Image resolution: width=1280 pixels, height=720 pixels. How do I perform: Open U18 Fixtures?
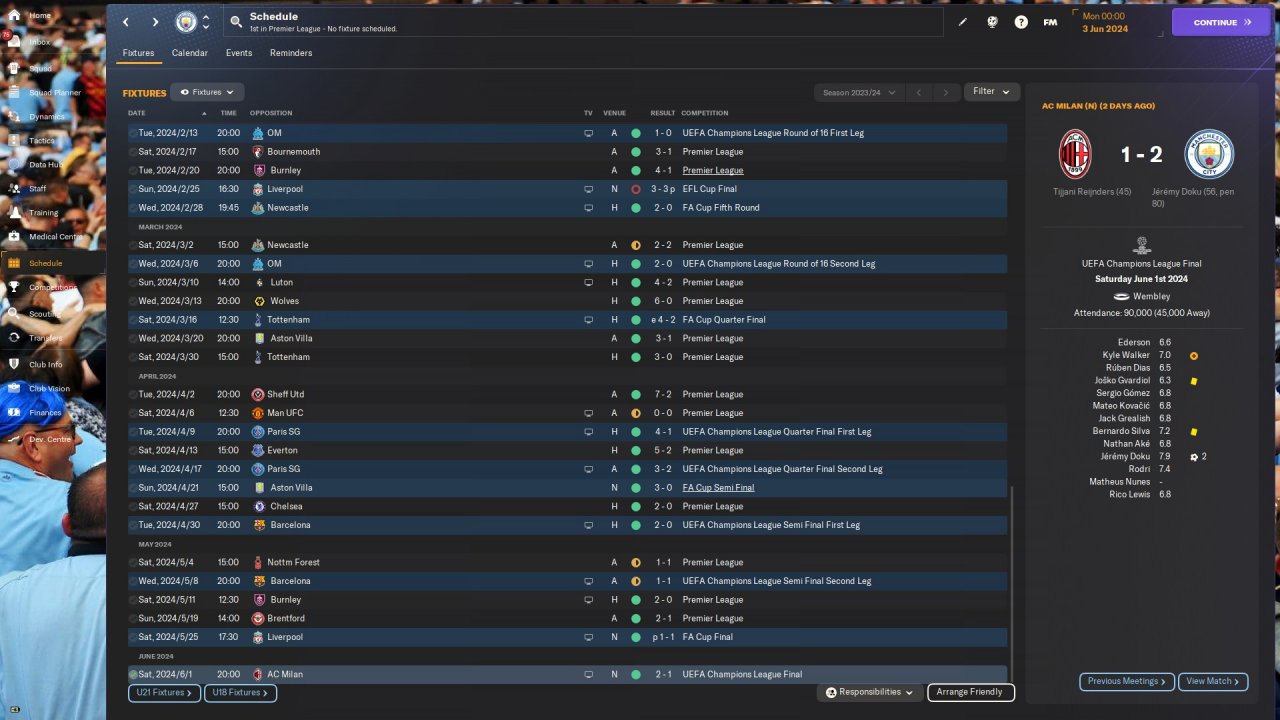click(240, 692)
